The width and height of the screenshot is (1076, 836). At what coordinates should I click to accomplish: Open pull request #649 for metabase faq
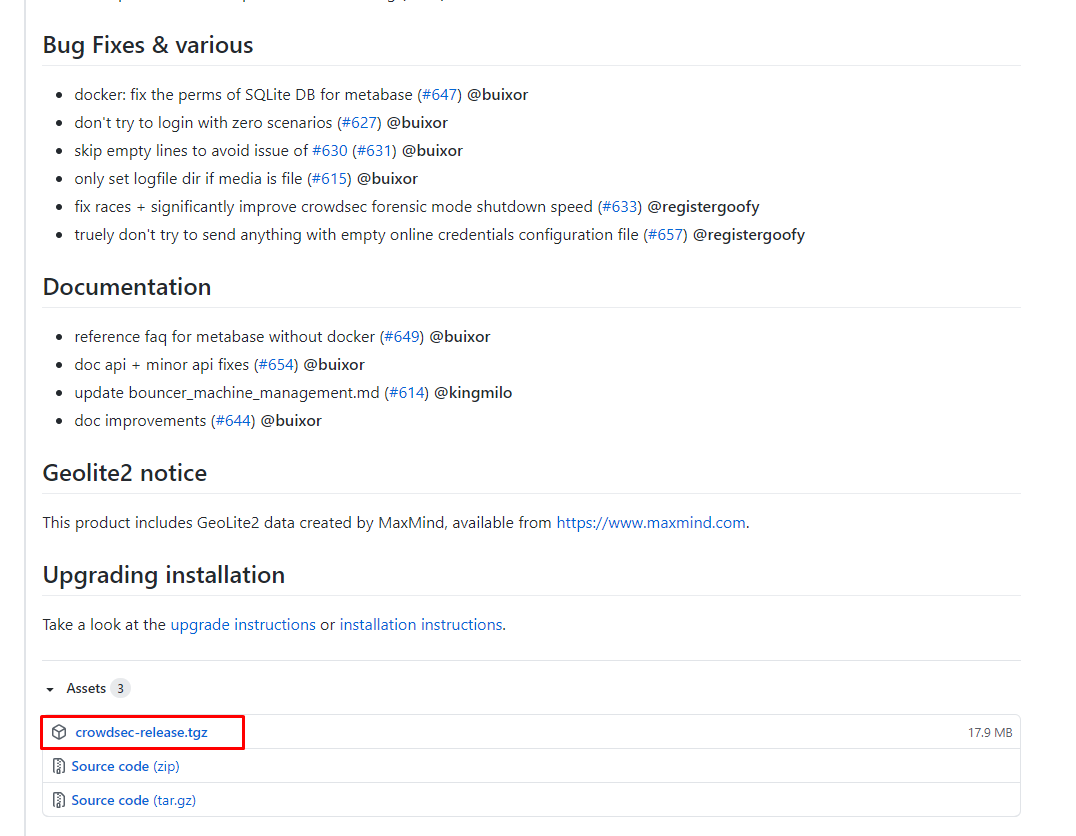click(x=401, y=337)
